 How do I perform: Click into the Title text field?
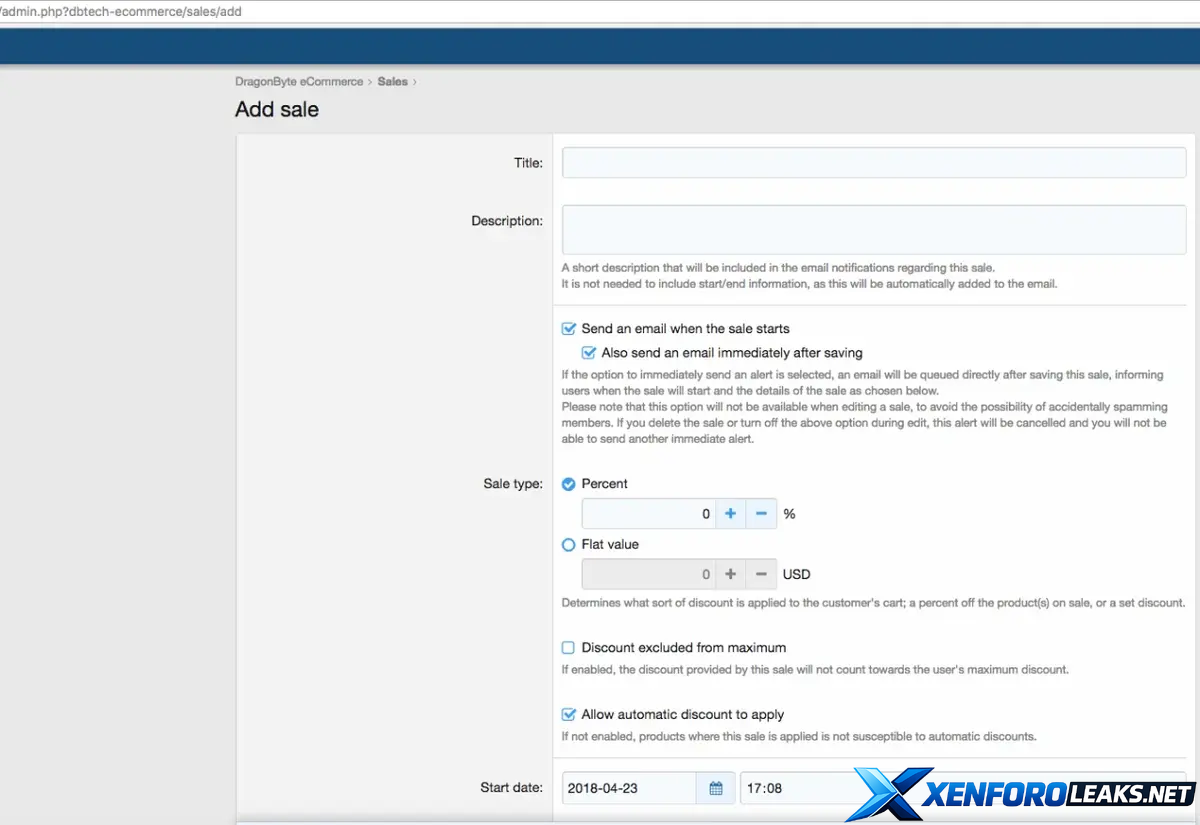(873, 163)
